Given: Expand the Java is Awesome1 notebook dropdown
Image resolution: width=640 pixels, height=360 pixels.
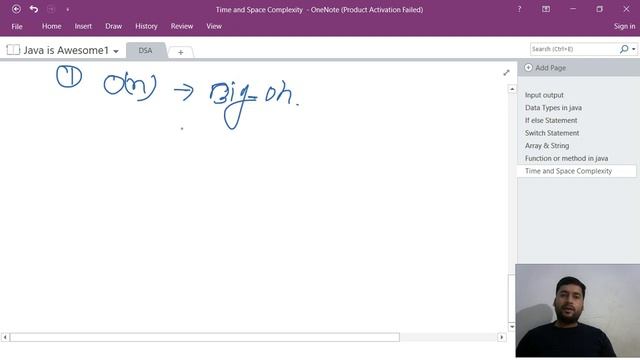Looking at the screenshot, I should pos(116,51).
